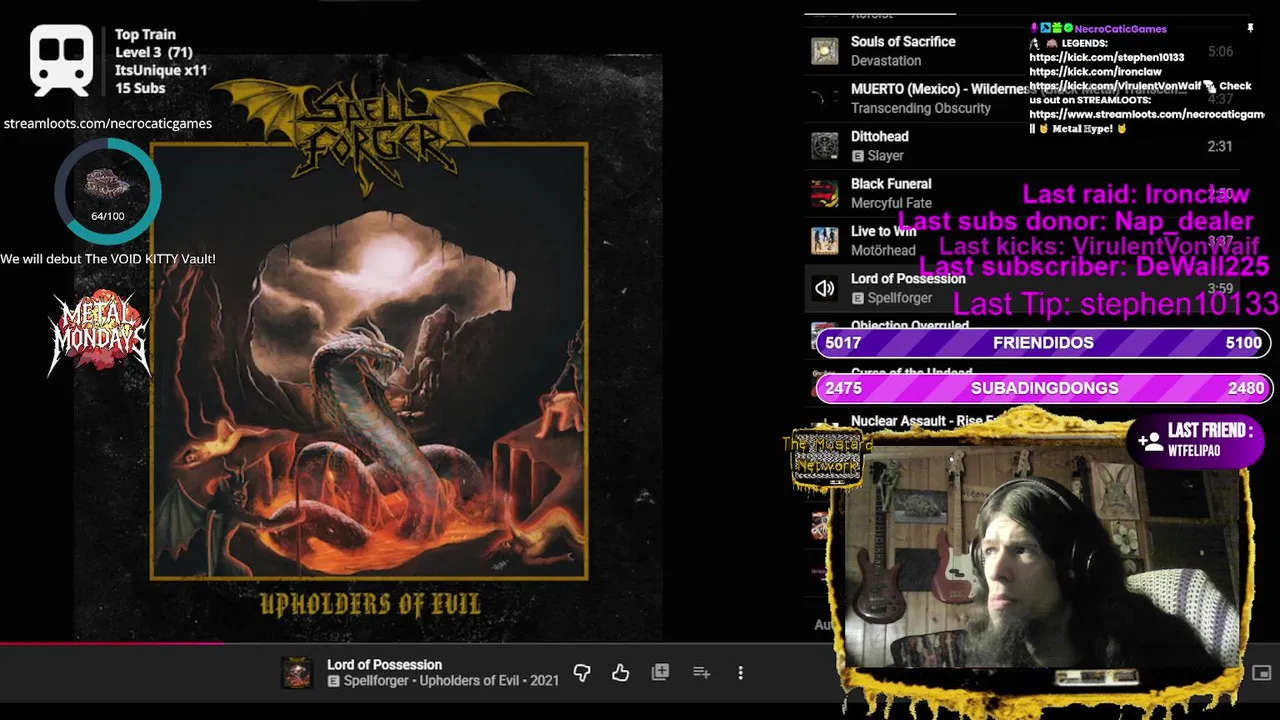The width and height of the screenshot is (1280, 720).
Task: Open the streamloots.com/necrocaticgames link
Action: [x=108, y=124]
